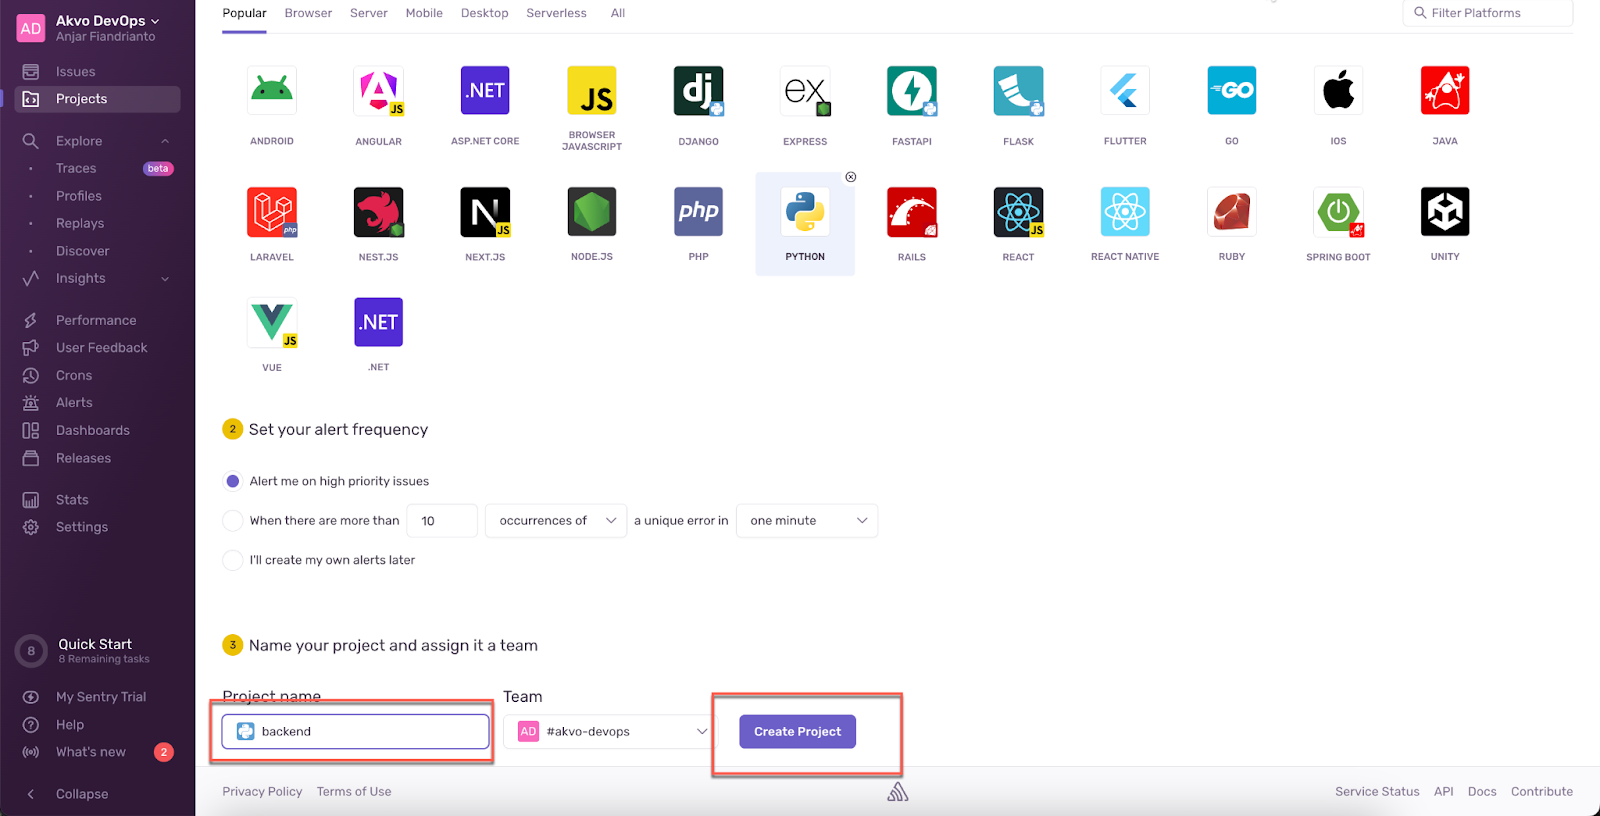Open Settings in the sidebar
This screenshot has width=1600, height=816.
tap(98, 527)
